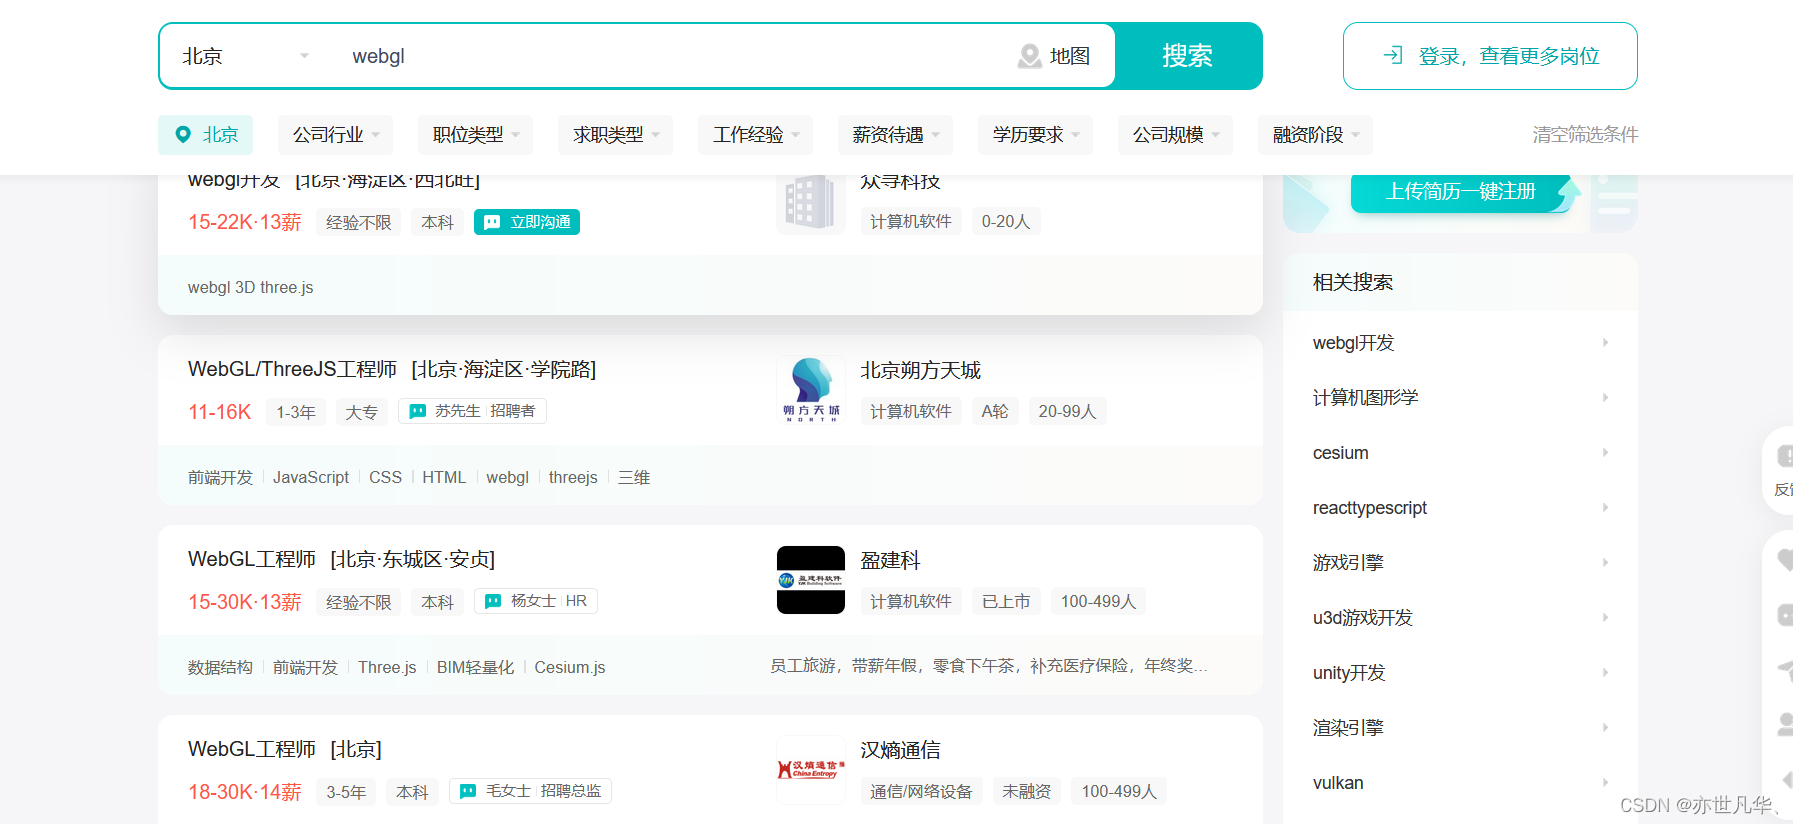
Task: Expand the 公司行业 filter
Action: 335,135
